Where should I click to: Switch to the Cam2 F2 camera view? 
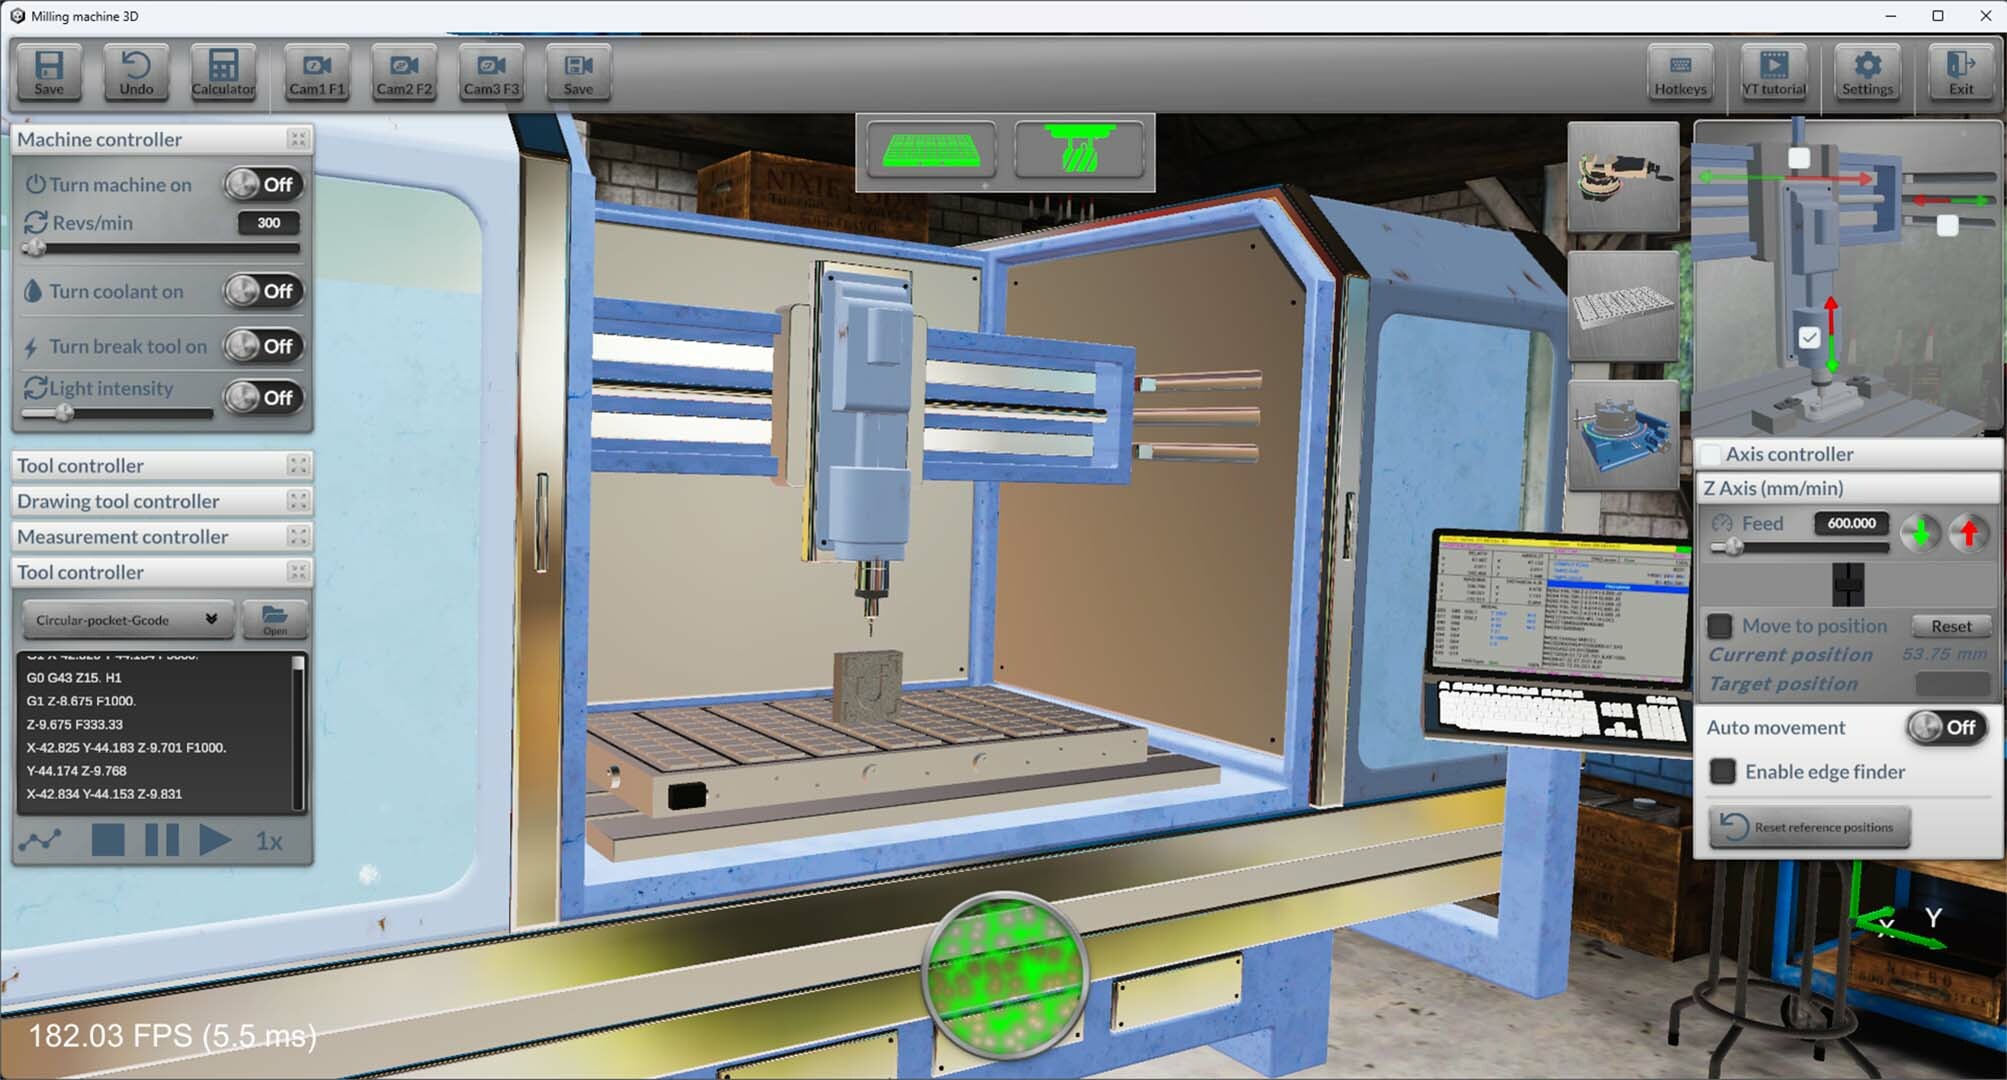pos(404,72)
